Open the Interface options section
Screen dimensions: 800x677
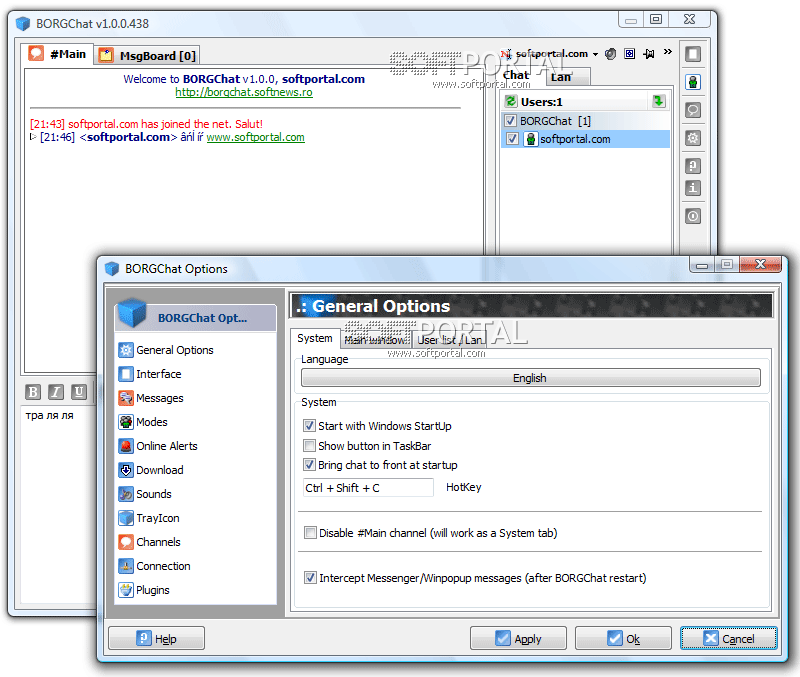(150, 374)
